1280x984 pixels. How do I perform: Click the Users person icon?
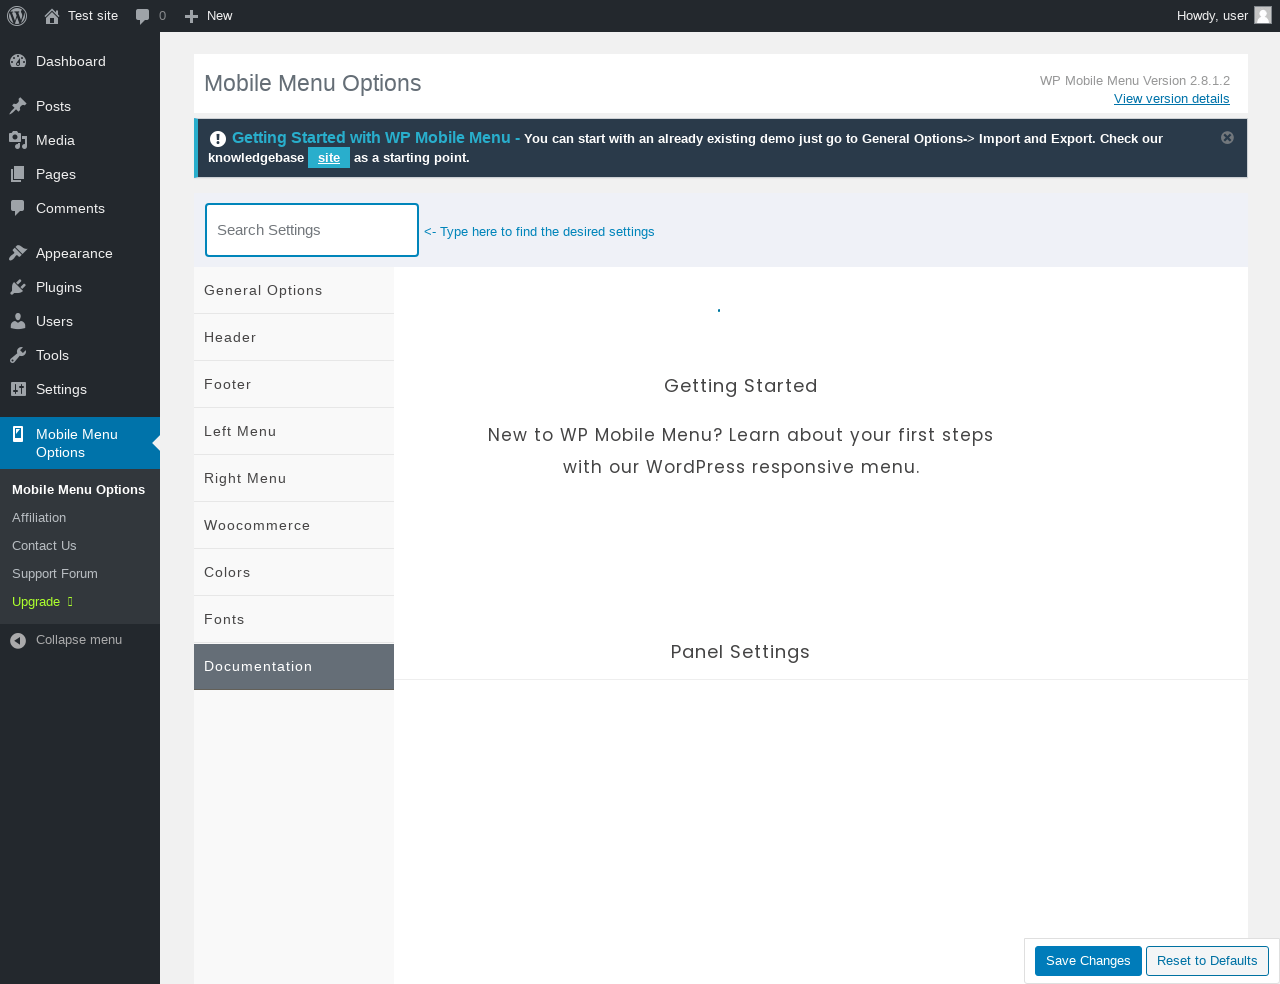pyautogui.click(x=18, y=321)
